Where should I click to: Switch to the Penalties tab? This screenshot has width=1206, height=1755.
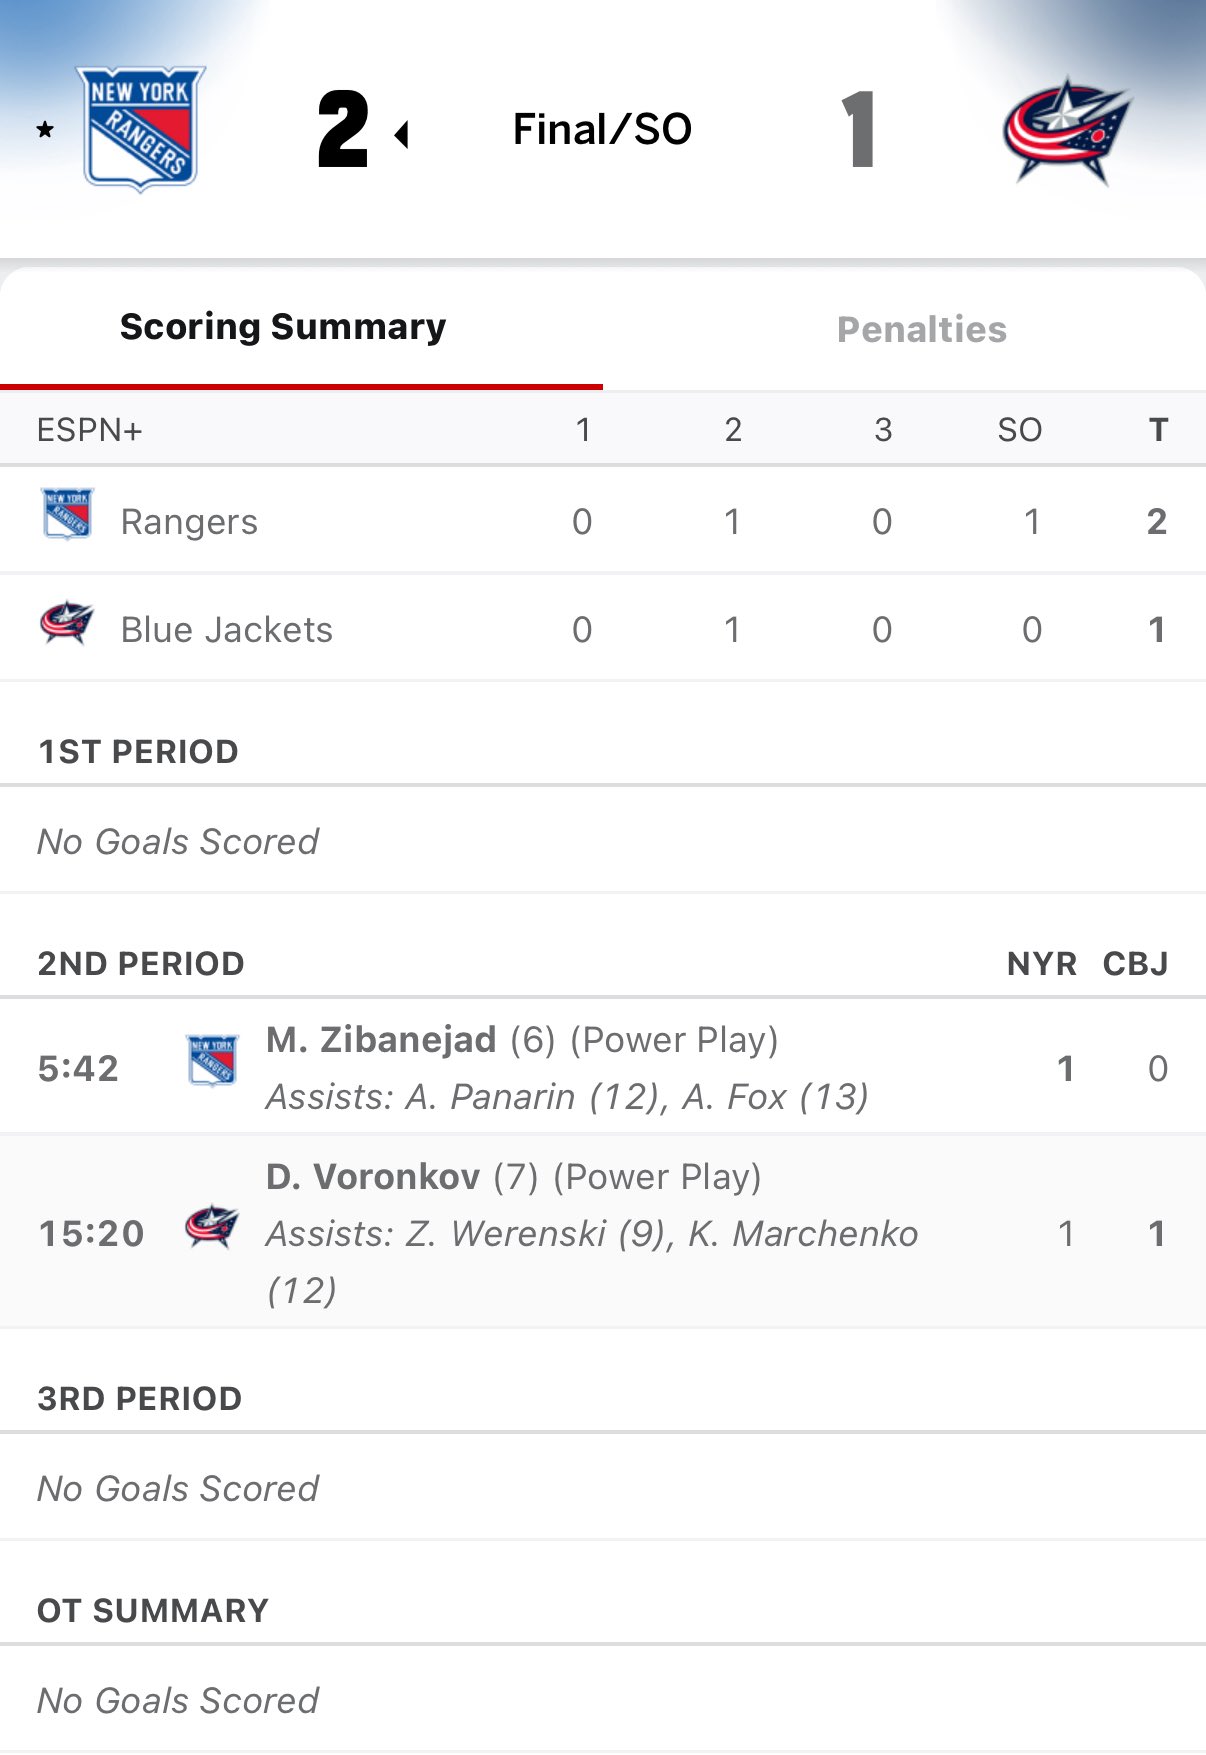pos(921,330)
